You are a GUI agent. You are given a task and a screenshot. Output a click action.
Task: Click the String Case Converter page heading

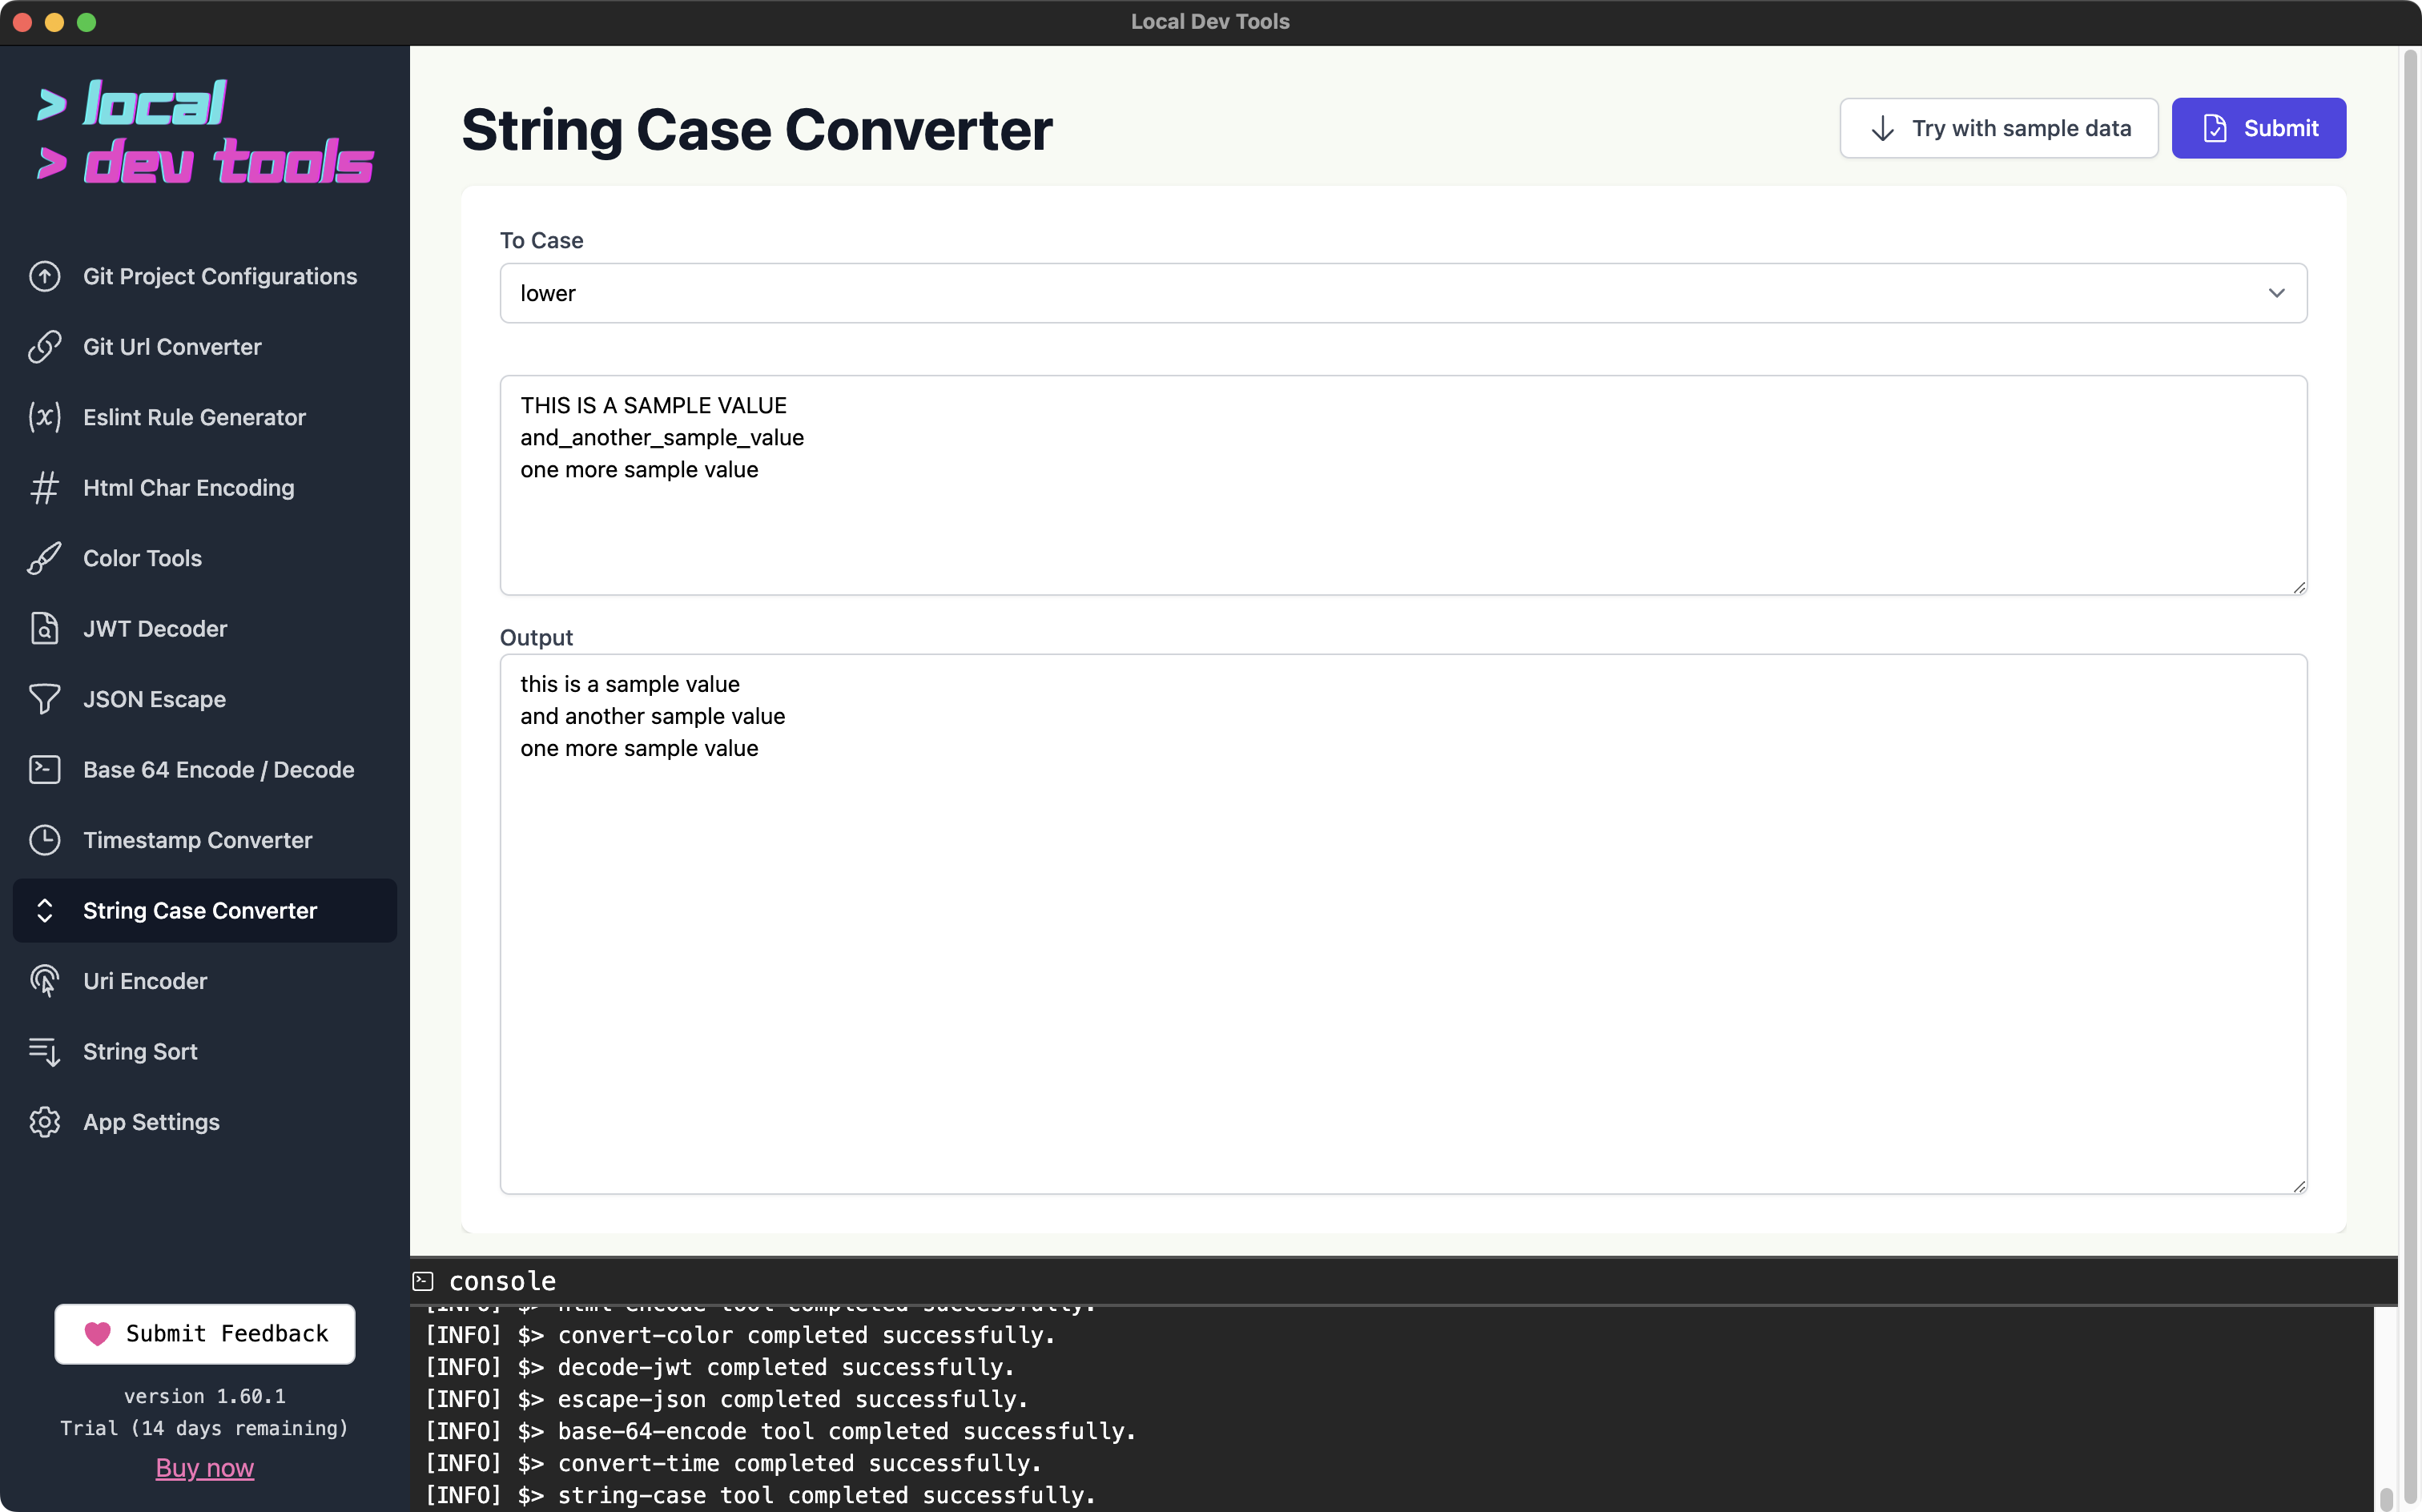point(757,130)
